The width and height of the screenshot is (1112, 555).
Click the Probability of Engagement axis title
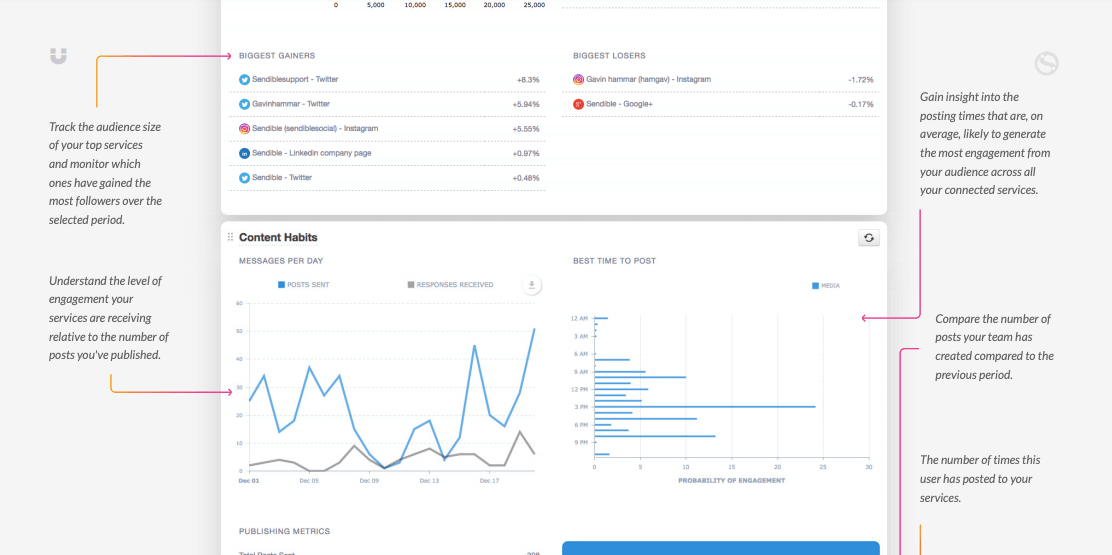tap(731, 481)
